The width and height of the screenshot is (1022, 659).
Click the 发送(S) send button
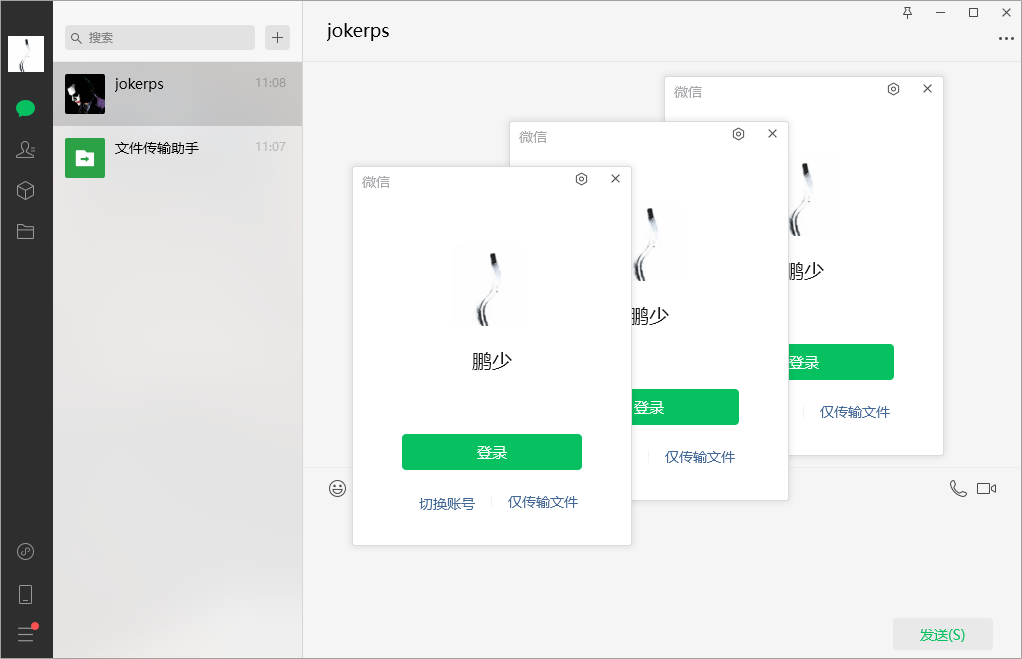(x=942, y=634)
